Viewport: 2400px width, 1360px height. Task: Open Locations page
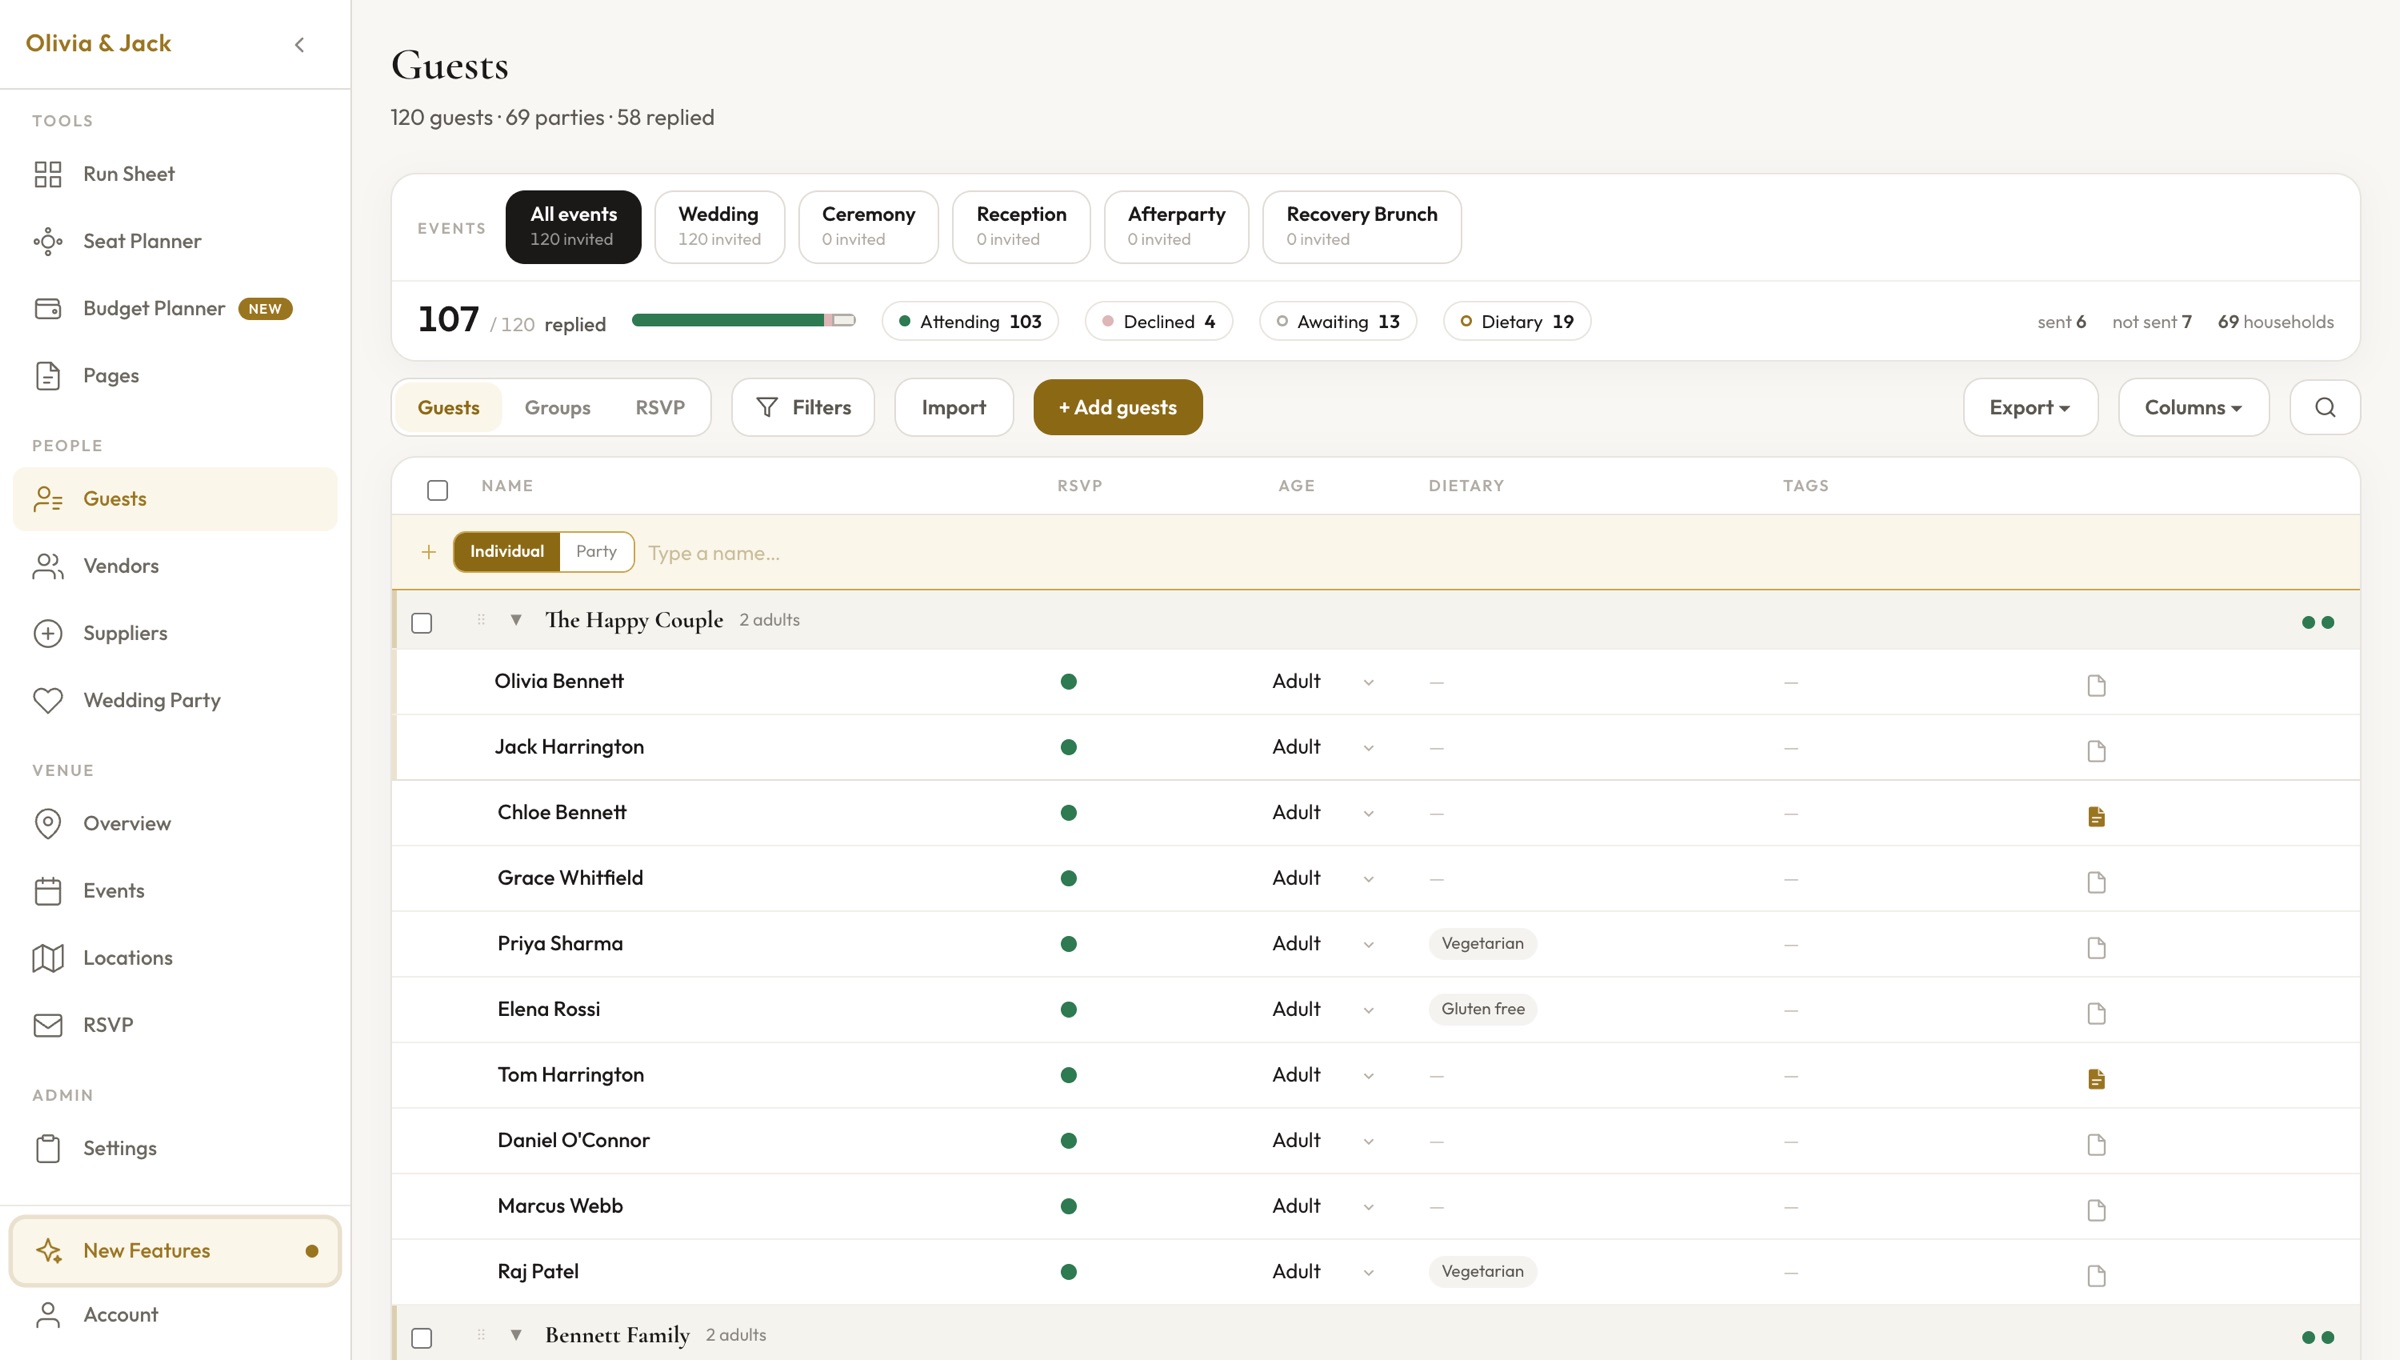175,958
